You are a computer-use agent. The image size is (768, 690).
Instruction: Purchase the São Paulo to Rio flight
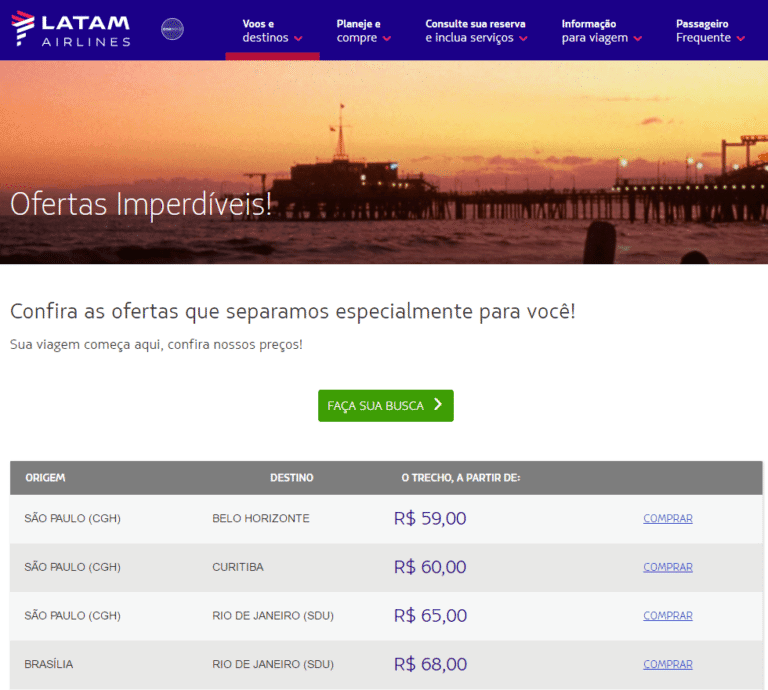(667, 616)
